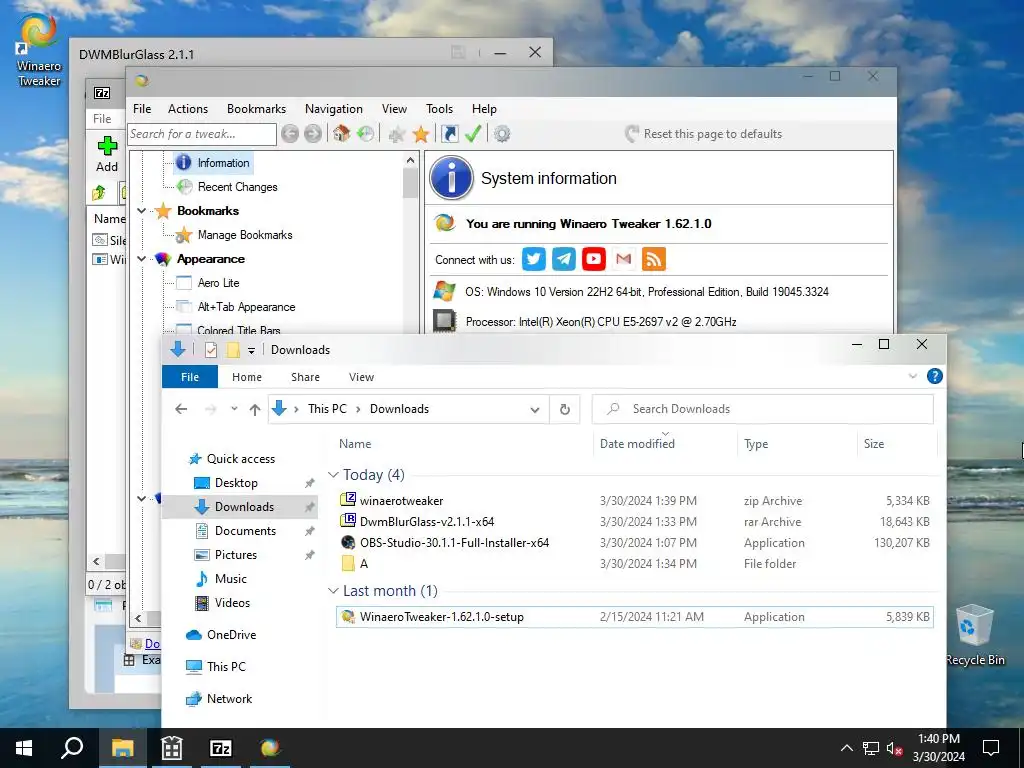Viewport: 1024px width, 768px height.
Task: Click the create shortcut icon in Winaero toolbar
Action: [x=449, y=134]
